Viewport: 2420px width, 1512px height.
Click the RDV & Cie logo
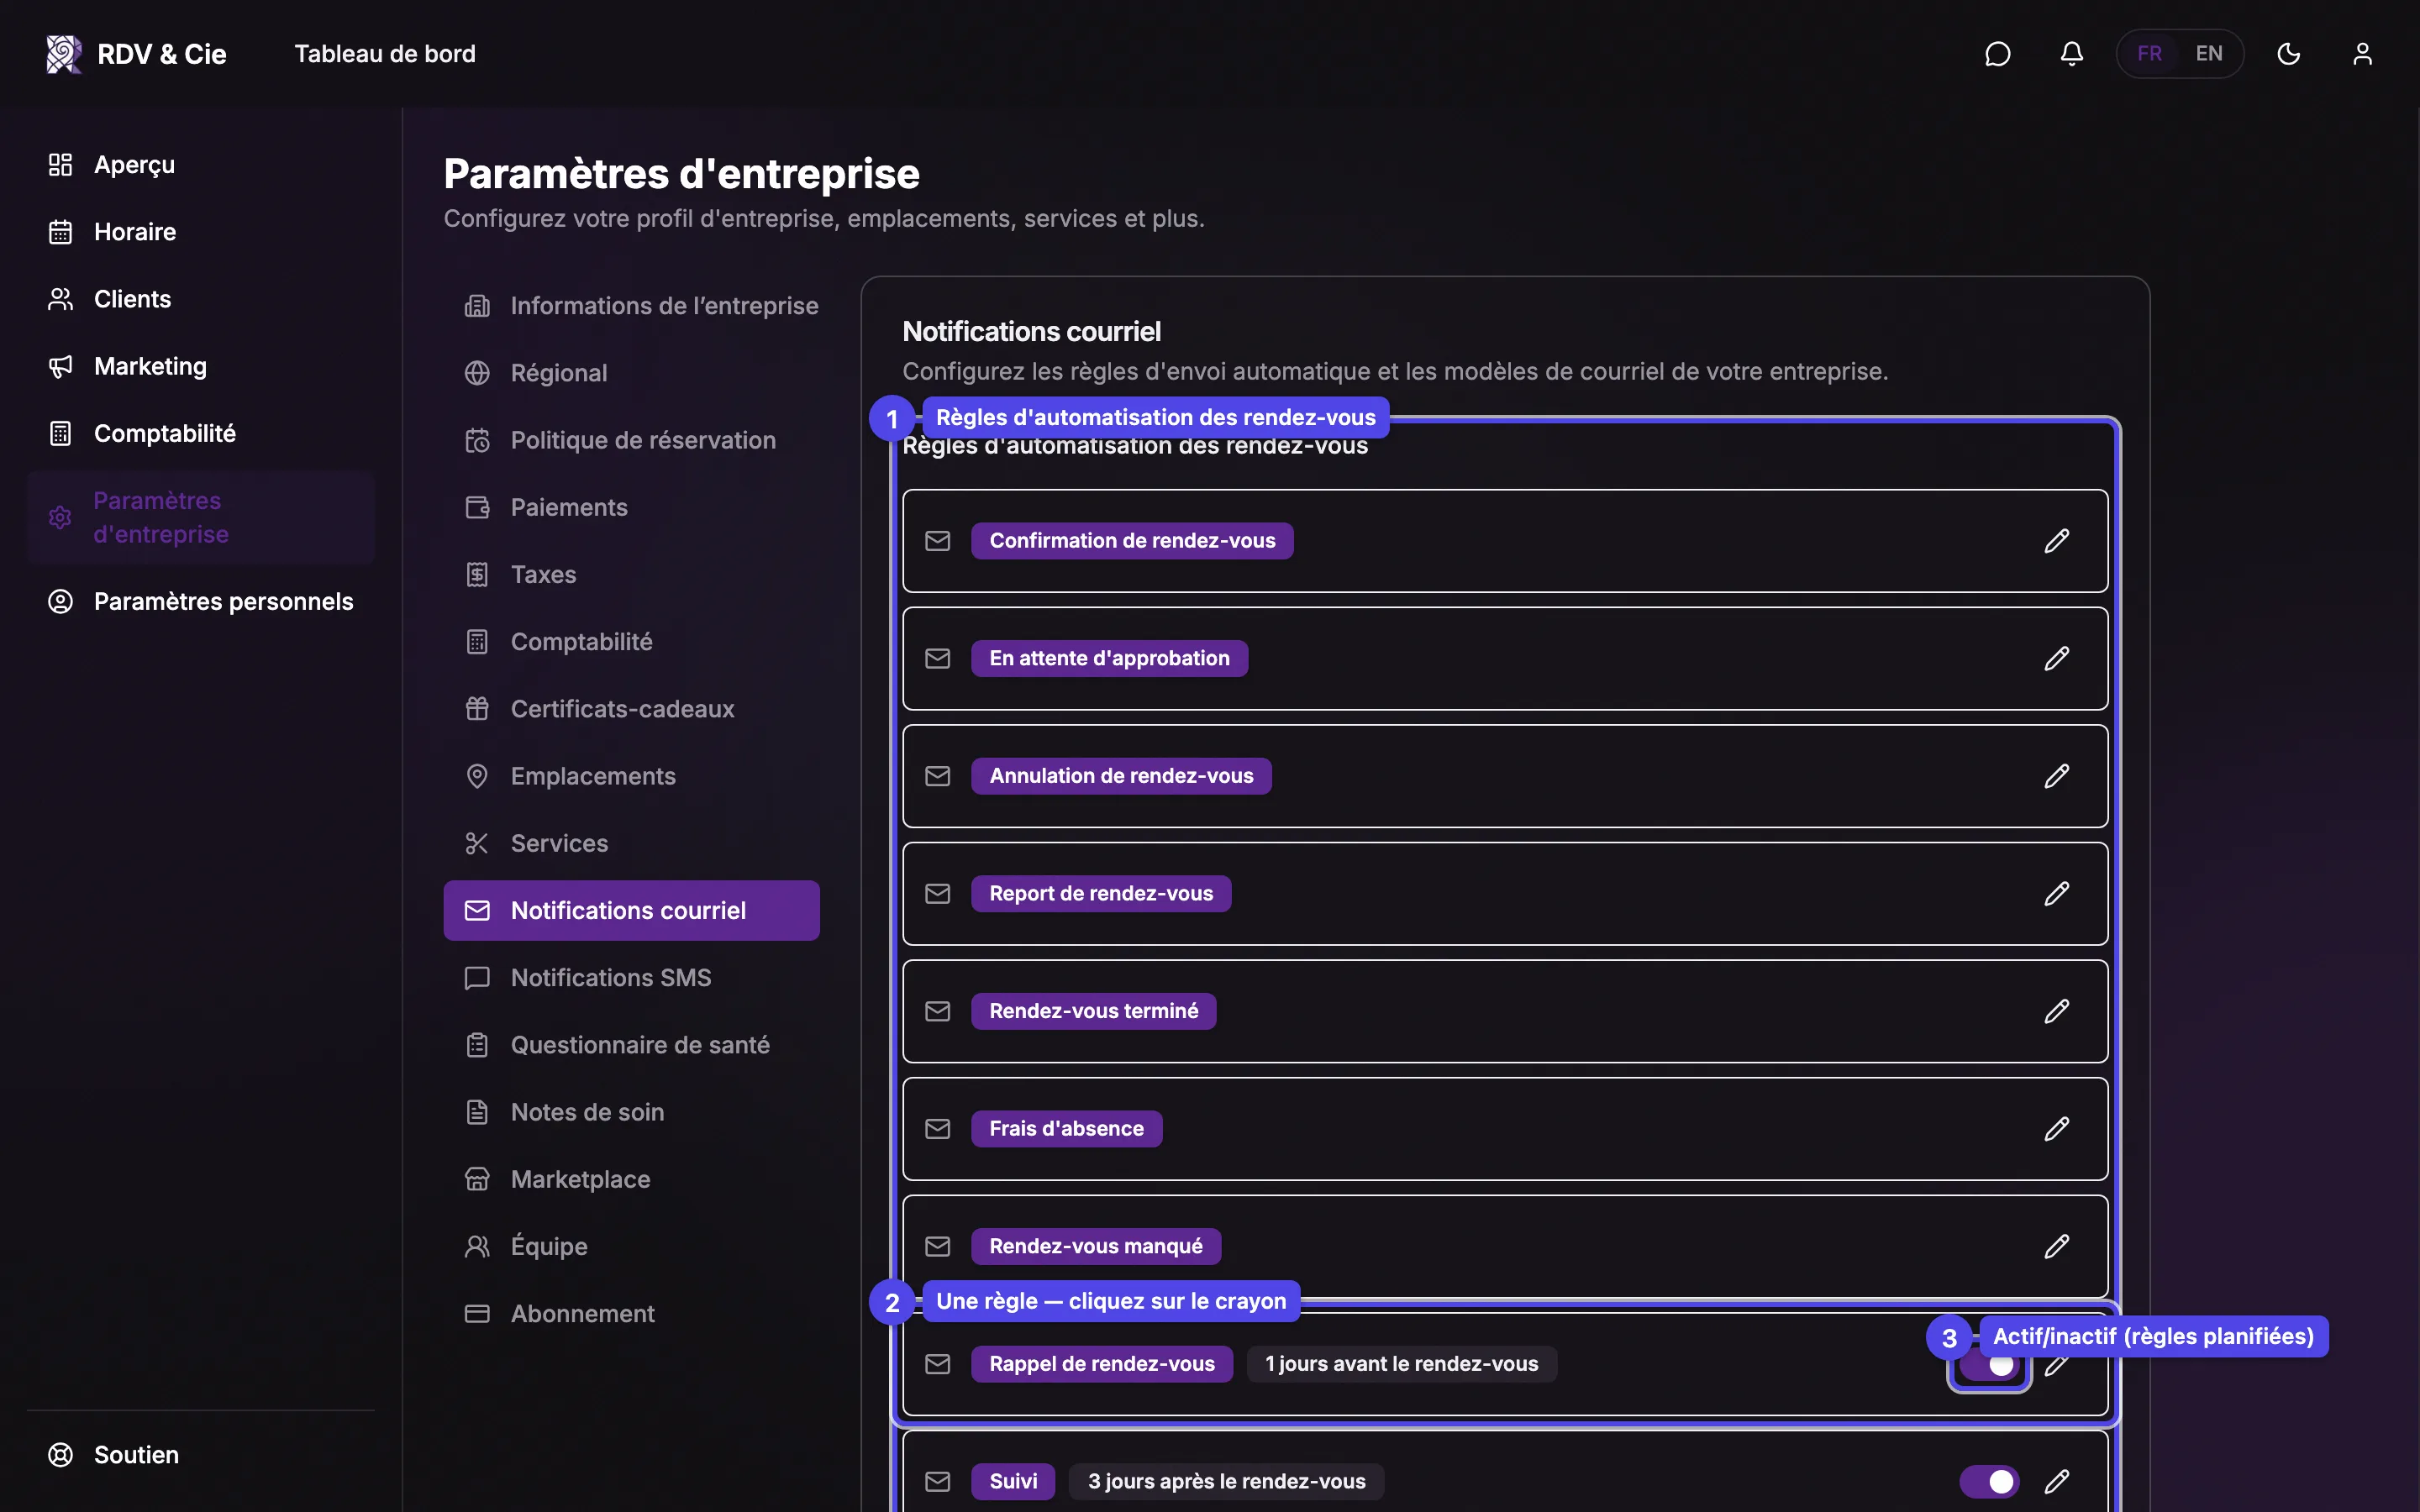pos(137,54)
